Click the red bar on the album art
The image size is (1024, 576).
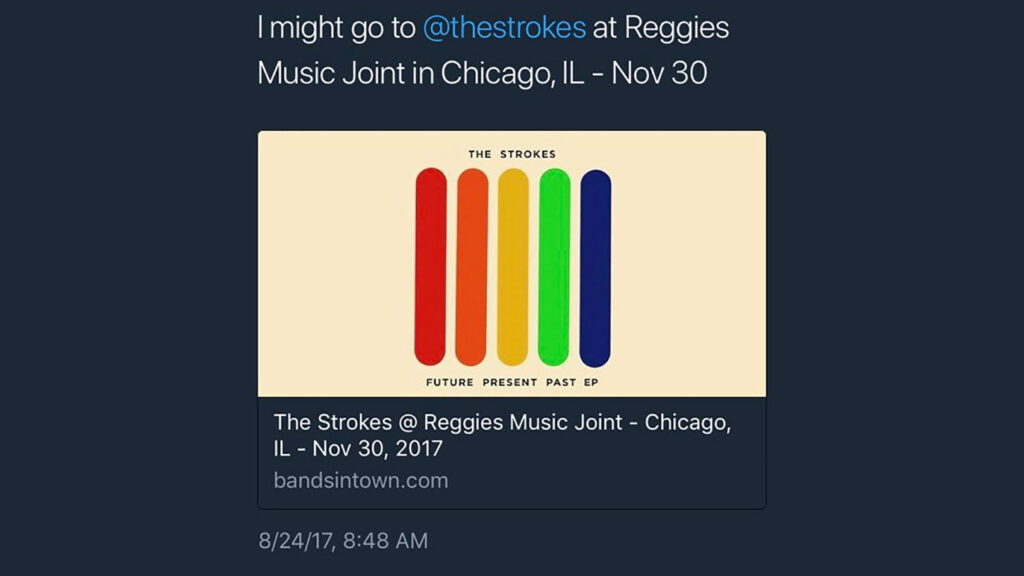click(x=430, y=267)
